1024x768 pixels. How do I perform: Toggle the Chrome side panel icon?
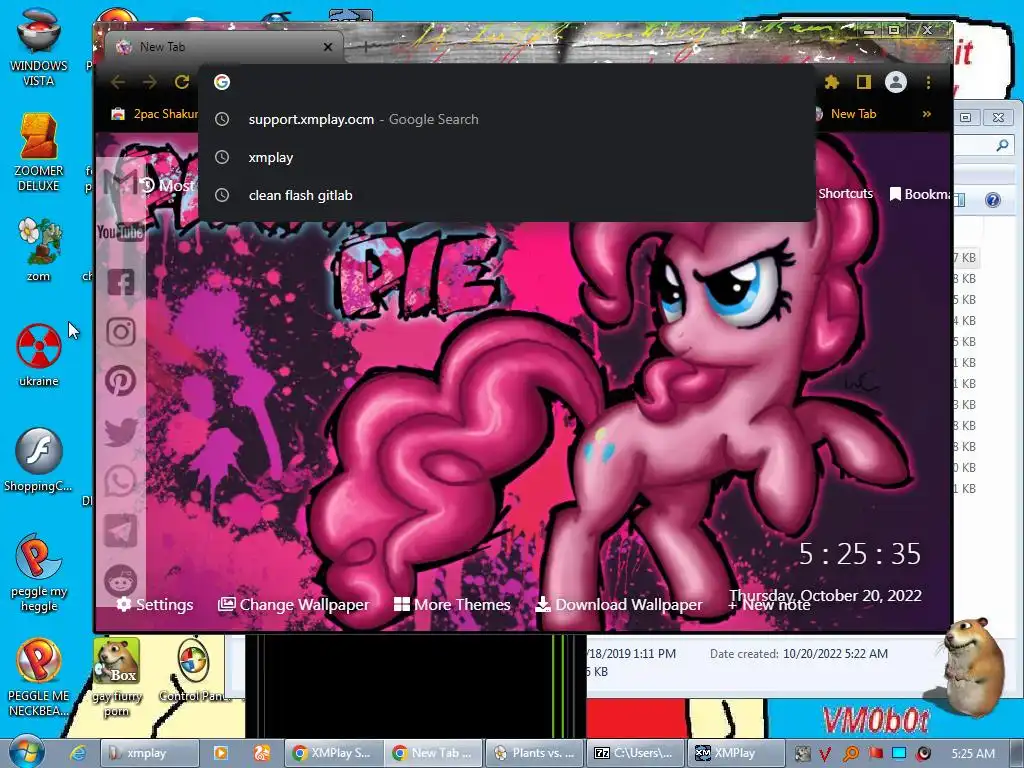pos(863,82)
